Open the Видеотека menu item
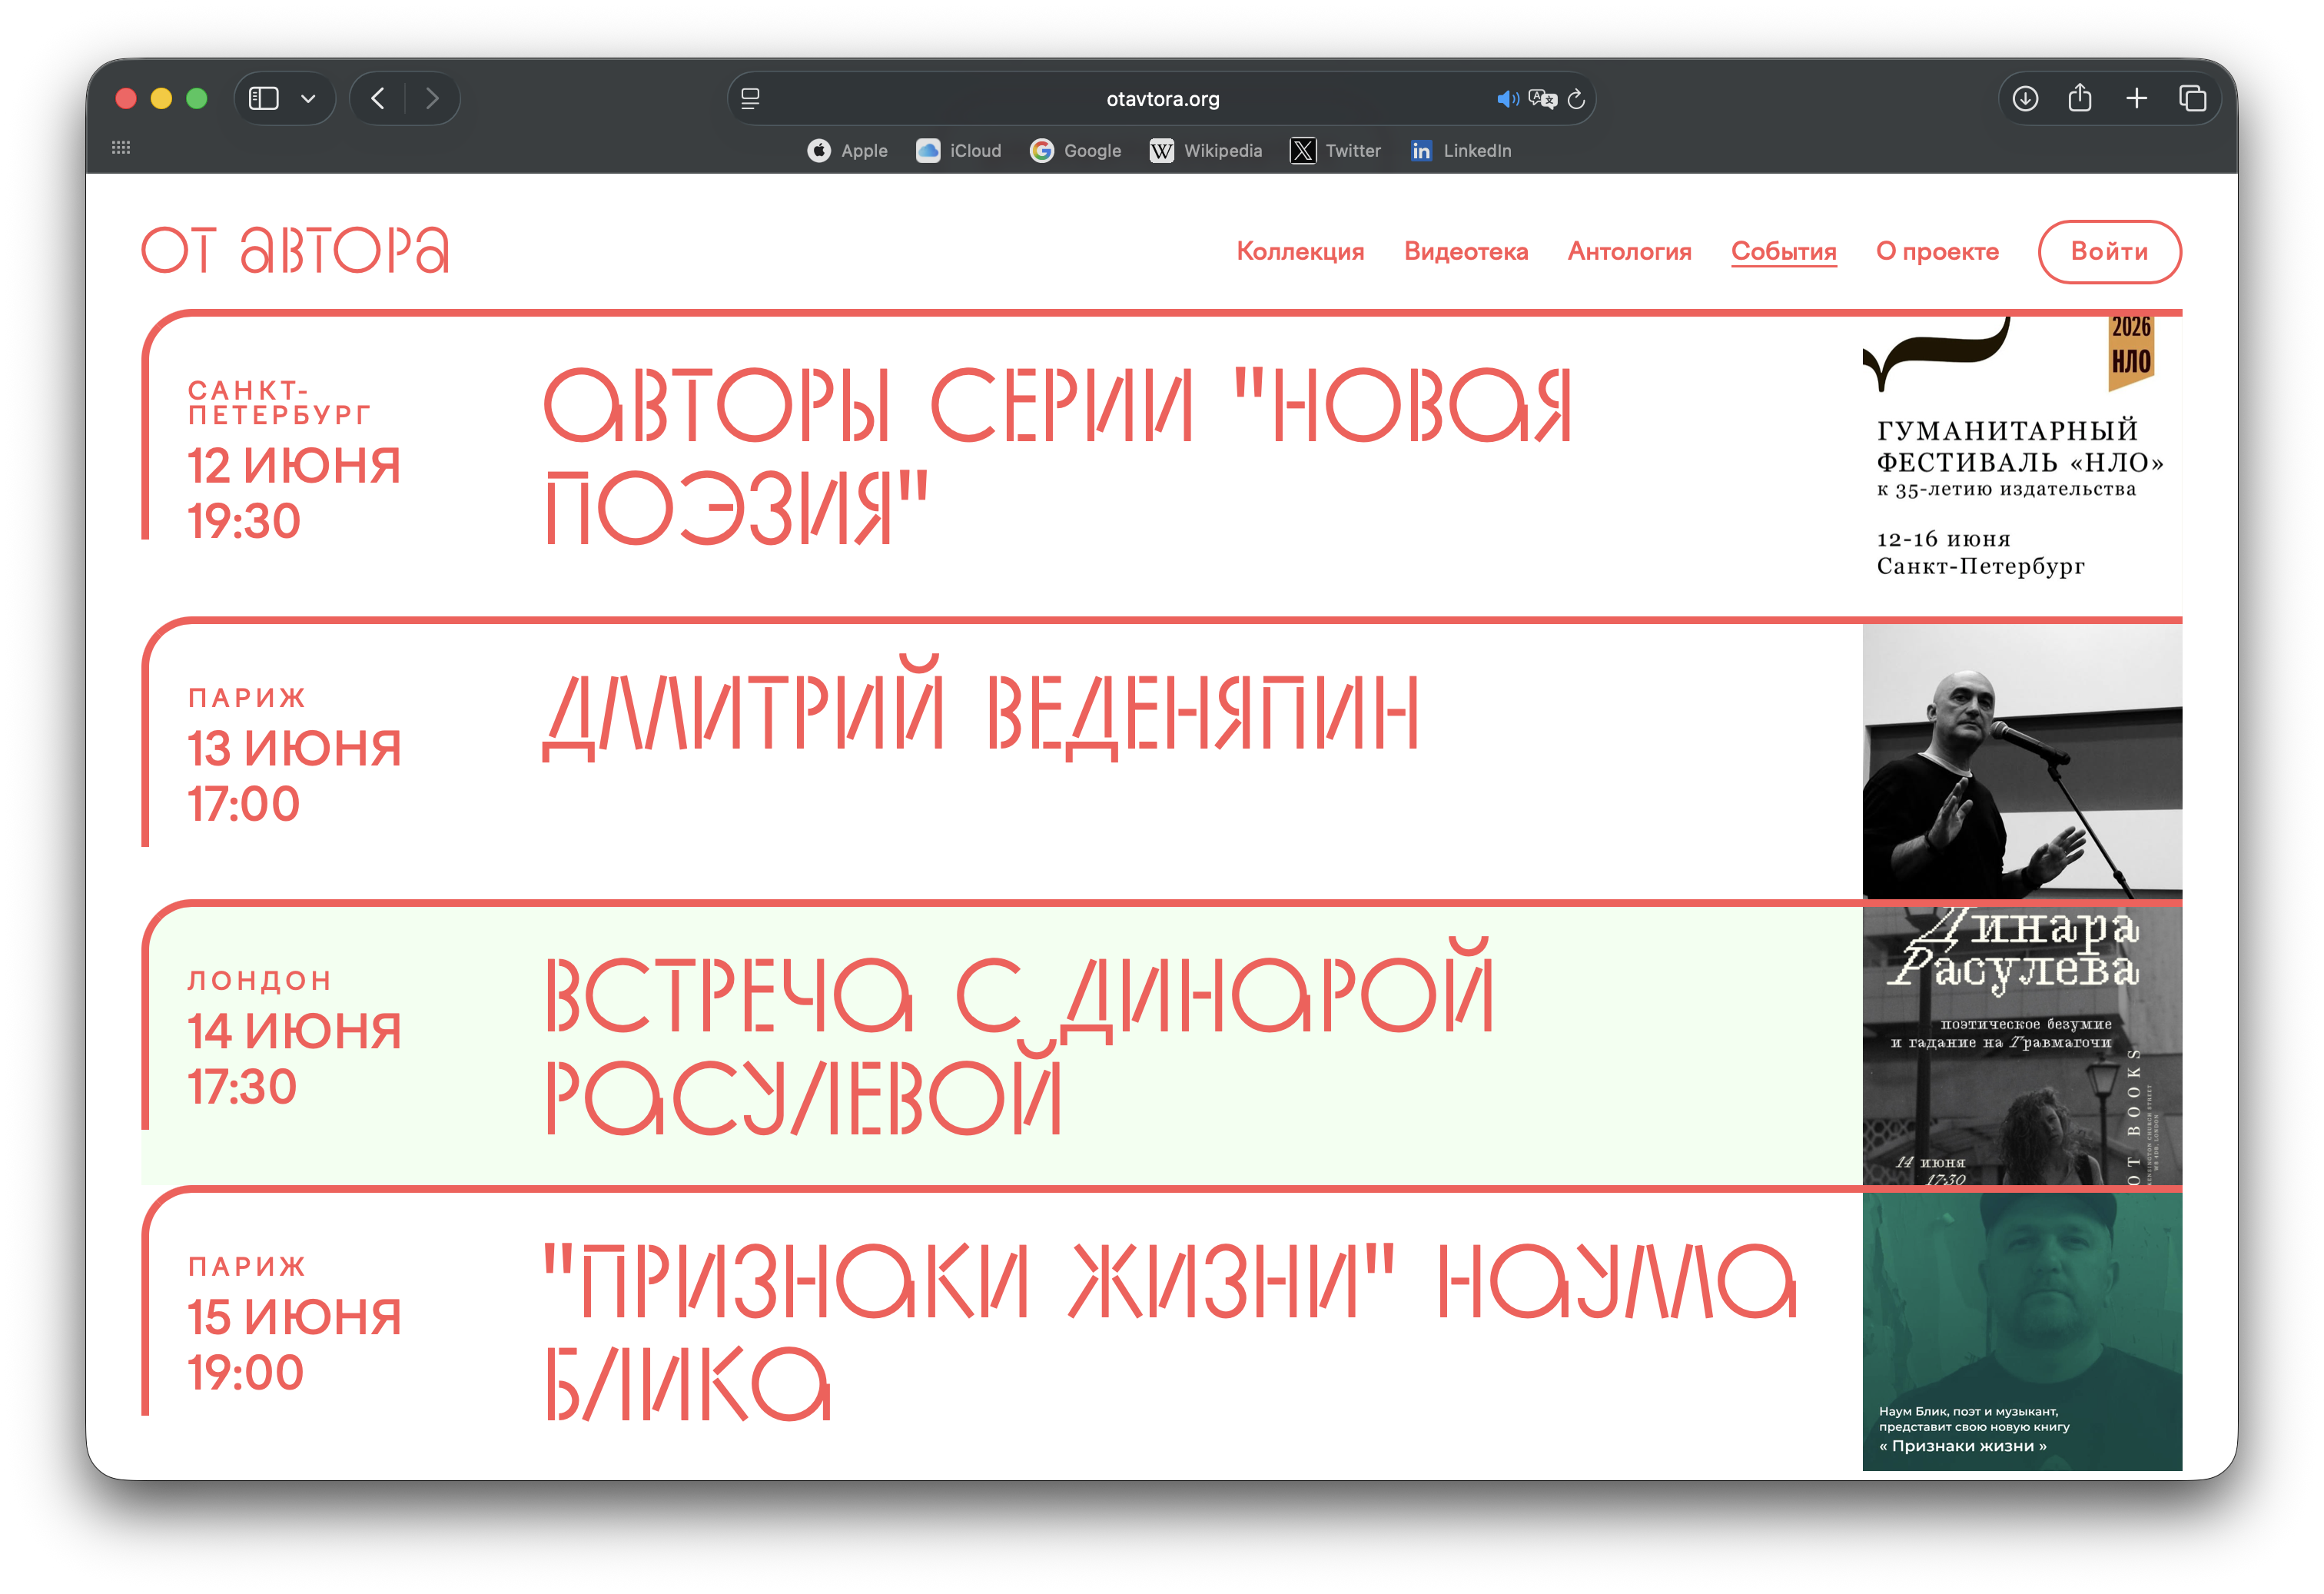This screenshot has height=1594, width=2324. point(1466,251)
